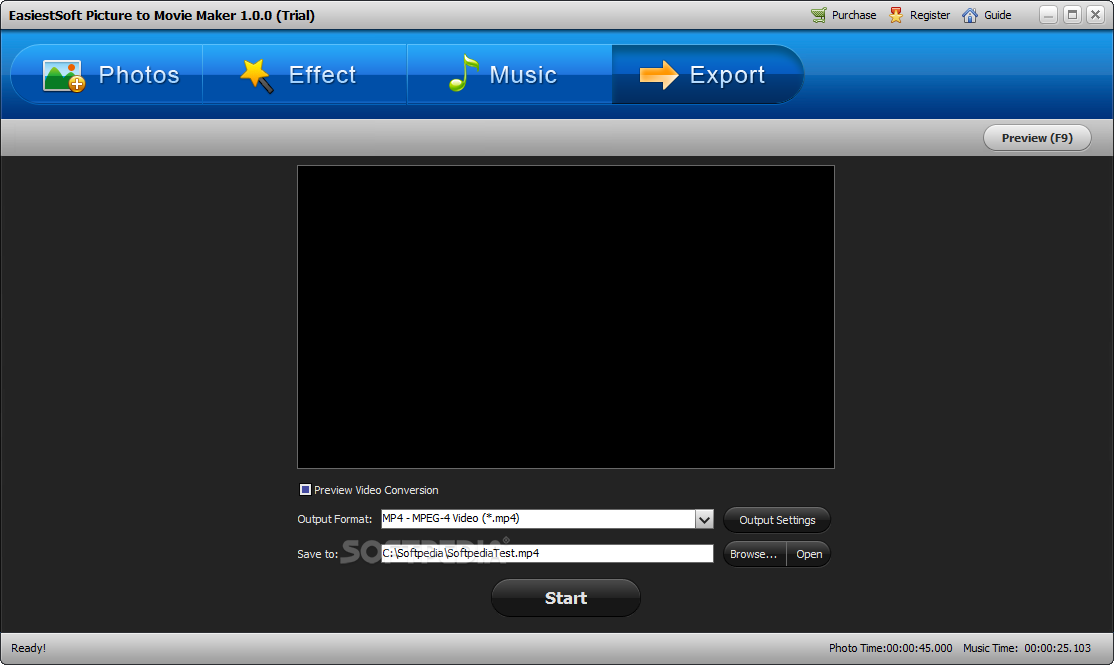The image size is (1114, 665).
Task: Maximize the application window
Action: 1073,15
